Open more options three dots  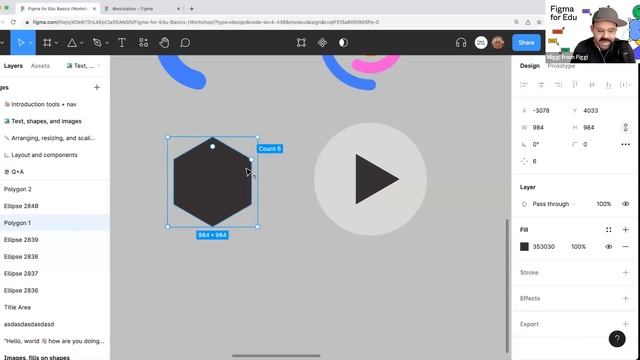625,144
